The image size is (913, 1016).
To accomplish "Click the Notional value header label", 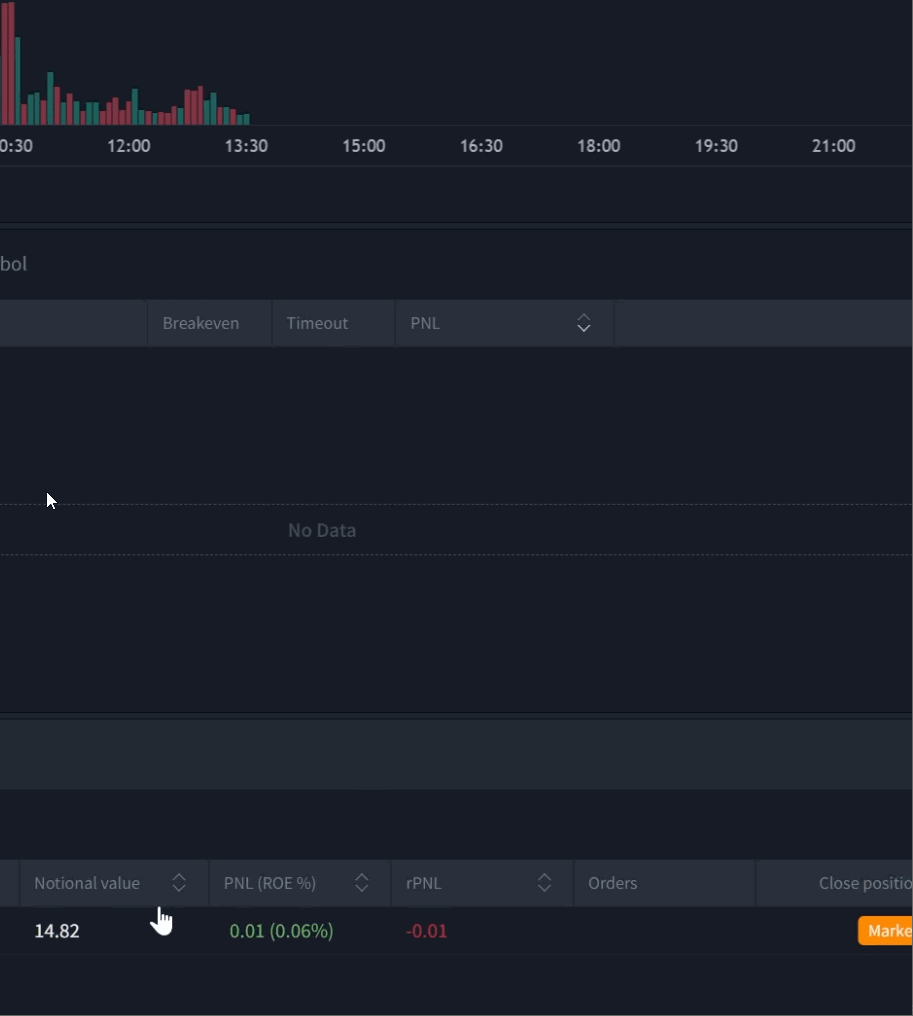I will pos(87,883).
